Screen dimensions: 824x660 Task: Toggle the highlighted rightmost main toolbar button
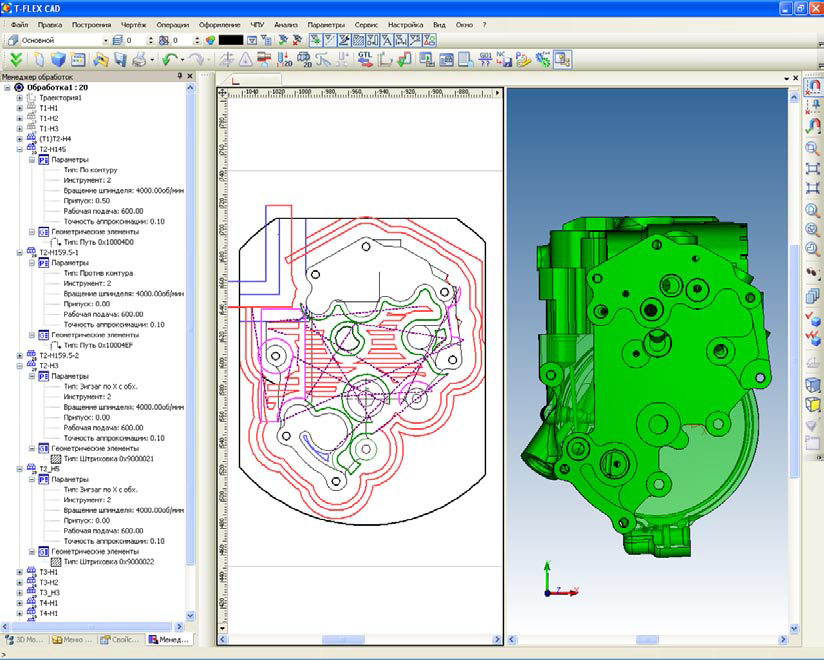(x=564, y=60)
